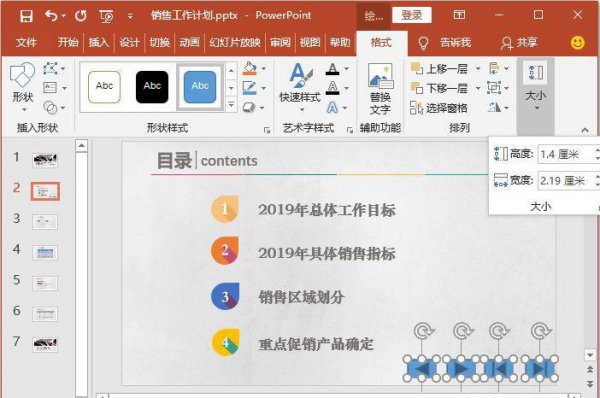This screenshot has width=600, height=398.
Task: Edit the 高度 height field 1.4 厘米
Action: pyautogui.click(x=567, y=154)
